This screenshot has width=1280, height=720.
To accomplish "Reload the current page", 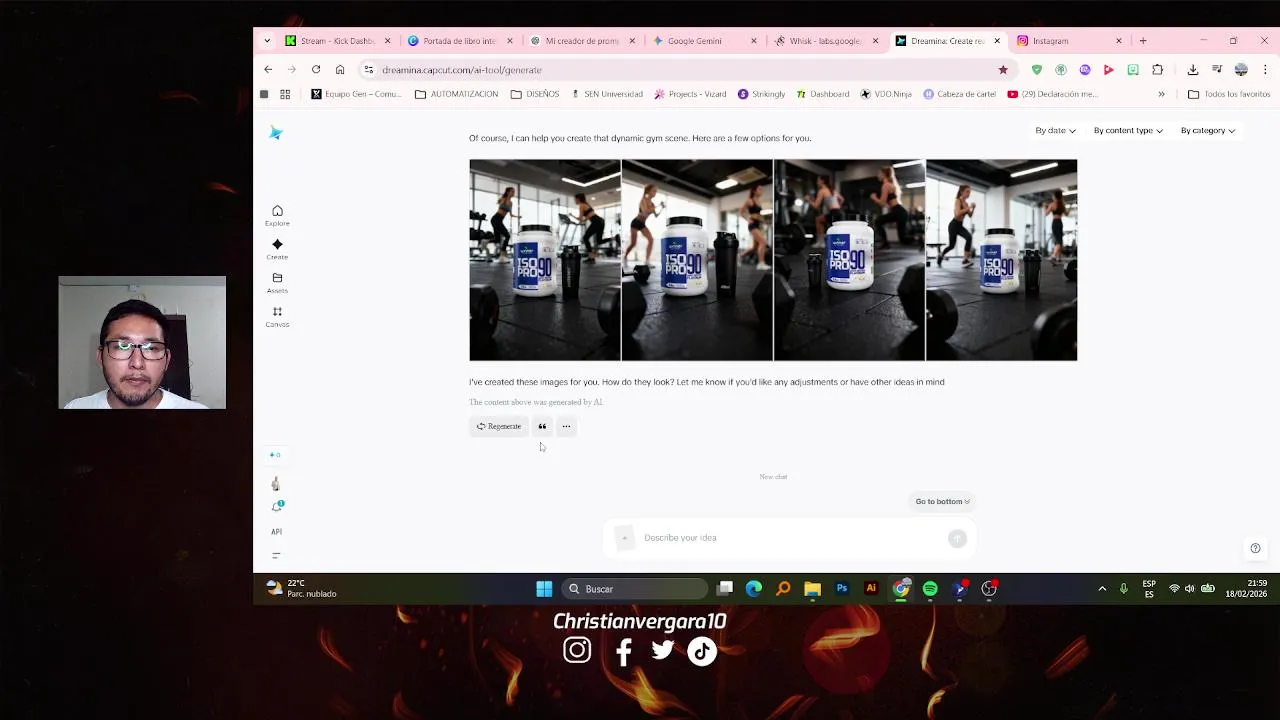I will 316,69.
